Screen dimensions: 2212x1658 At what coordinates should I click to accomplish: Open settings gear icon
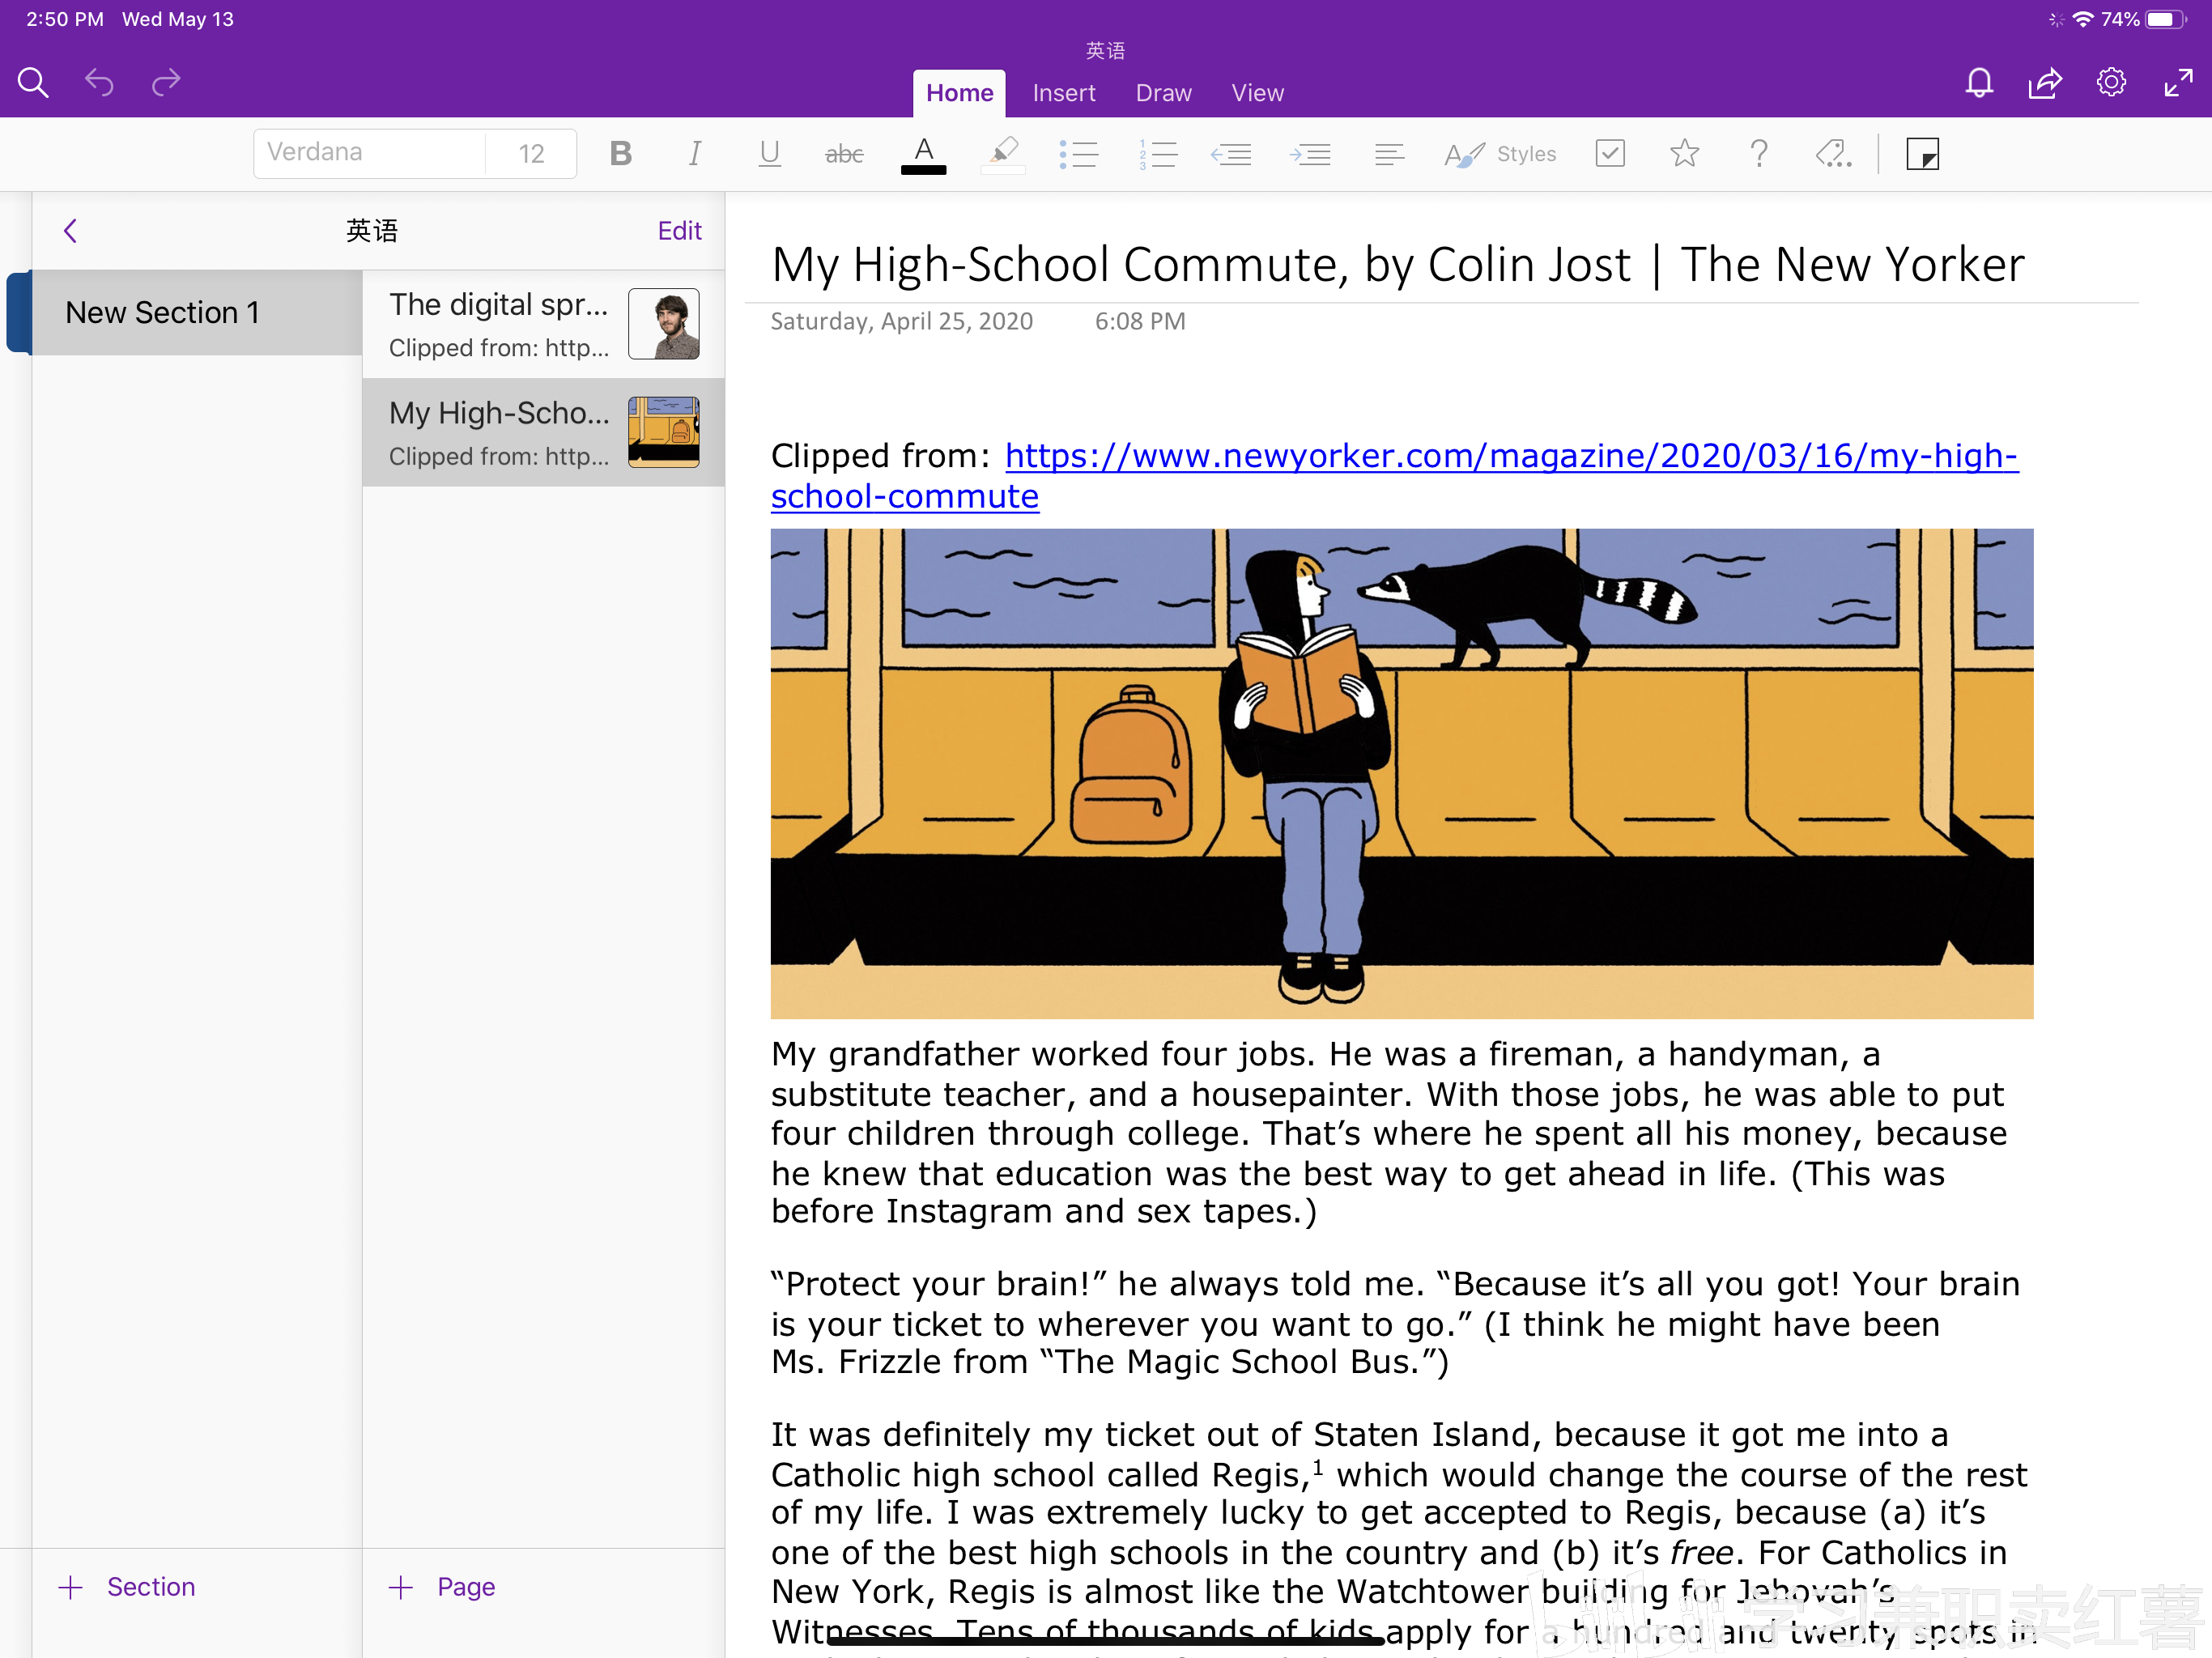coord(2111,82)
